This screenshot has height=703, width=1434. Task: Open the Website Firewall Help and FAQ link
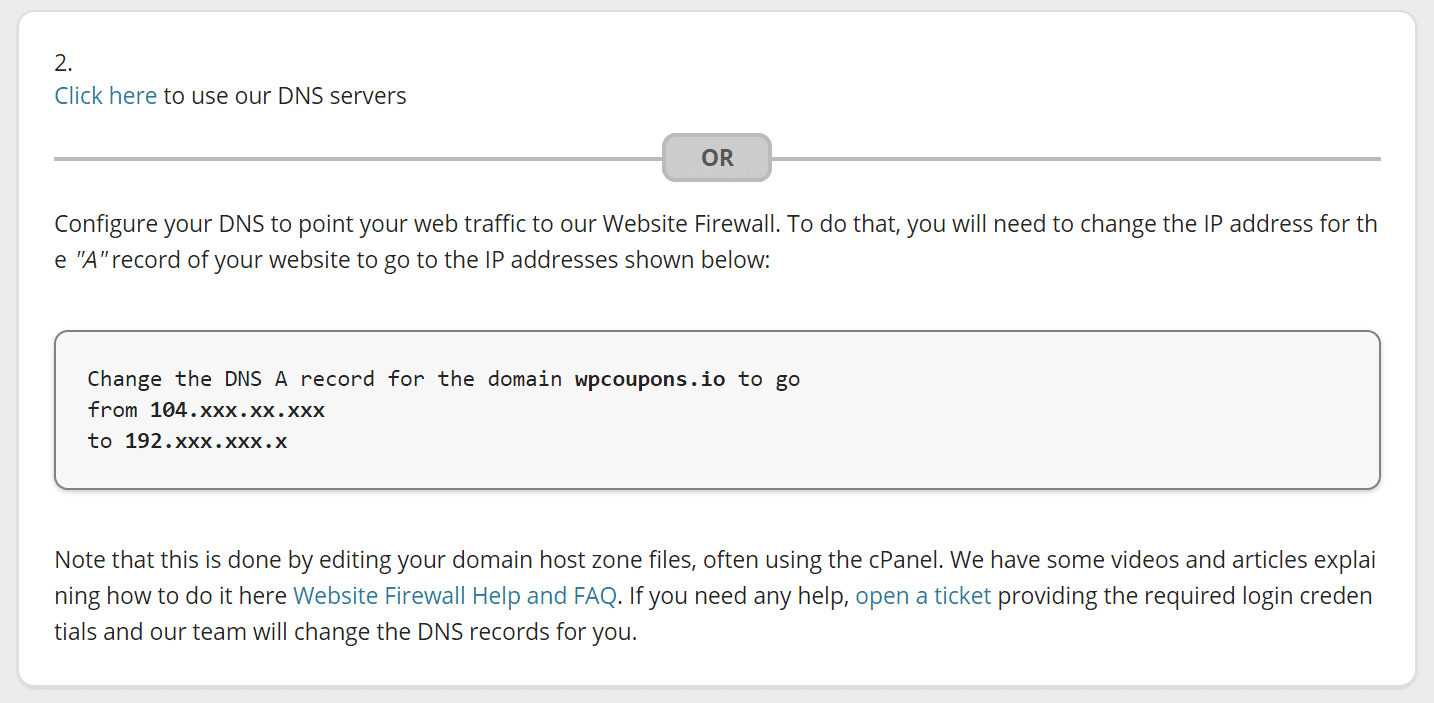(454, 597)
